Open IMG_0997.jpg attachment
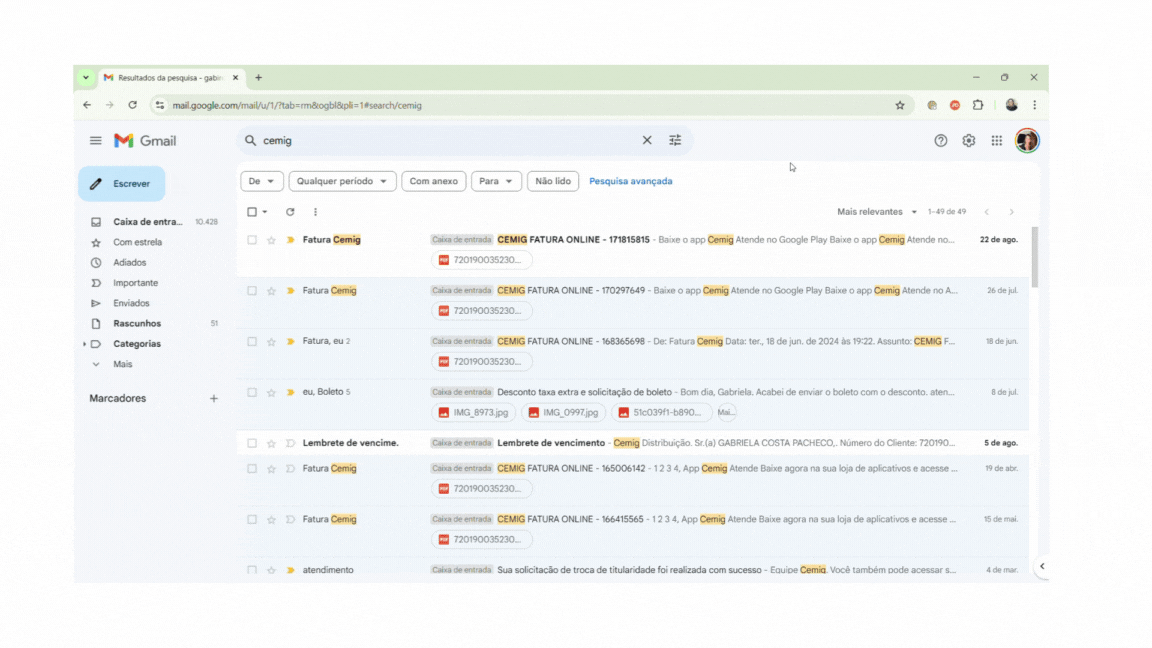Image resolution: width=1152 pixels, height=648 pixels. pos(564,413)
